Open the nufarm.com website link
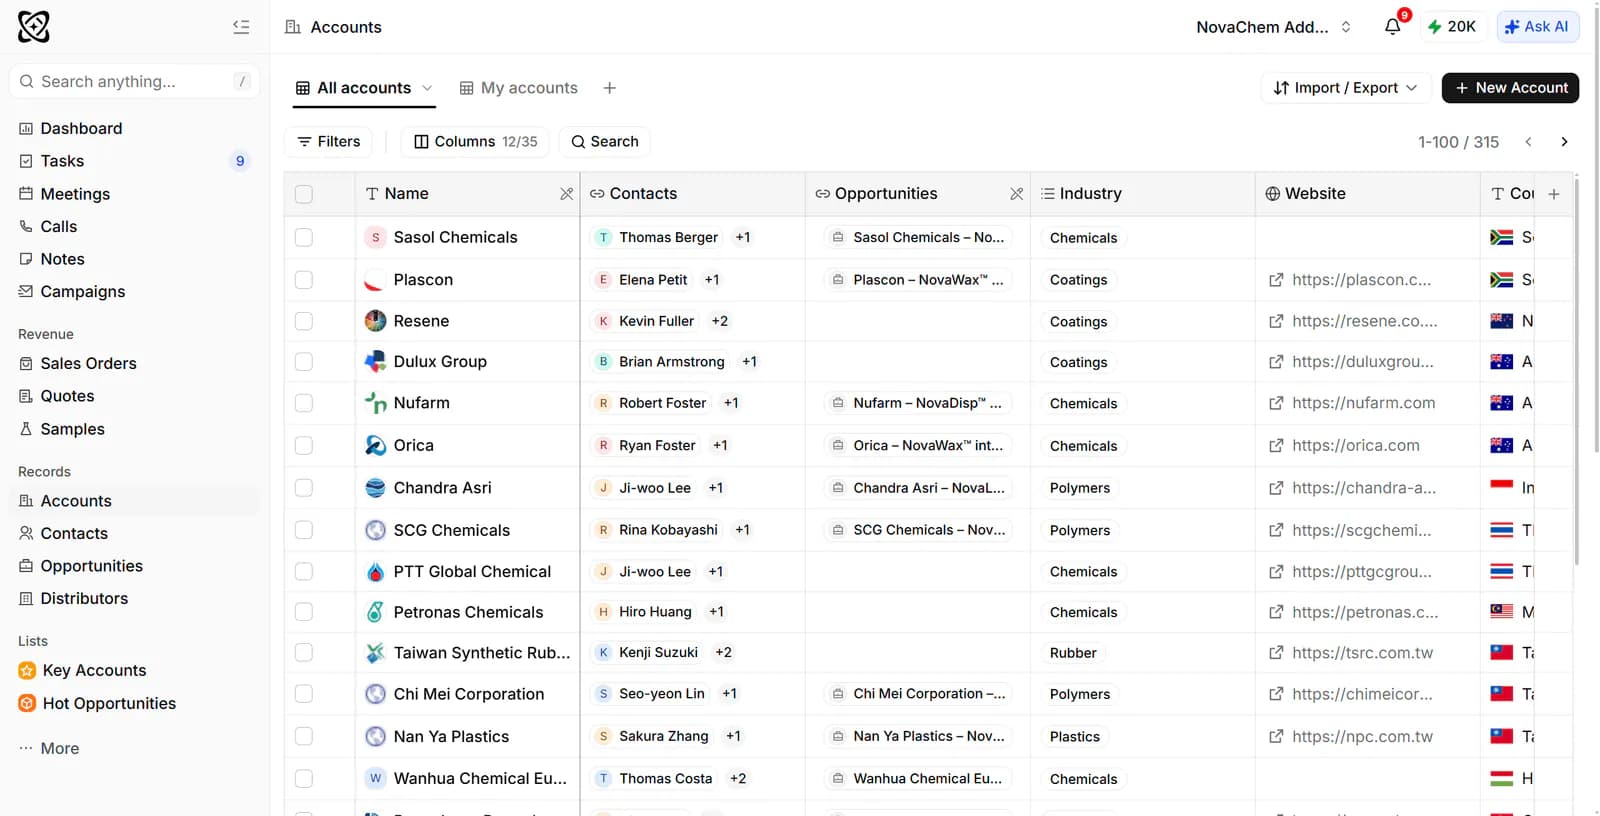Viewport: 1600px width, 816px height. tap(1362, 403)
